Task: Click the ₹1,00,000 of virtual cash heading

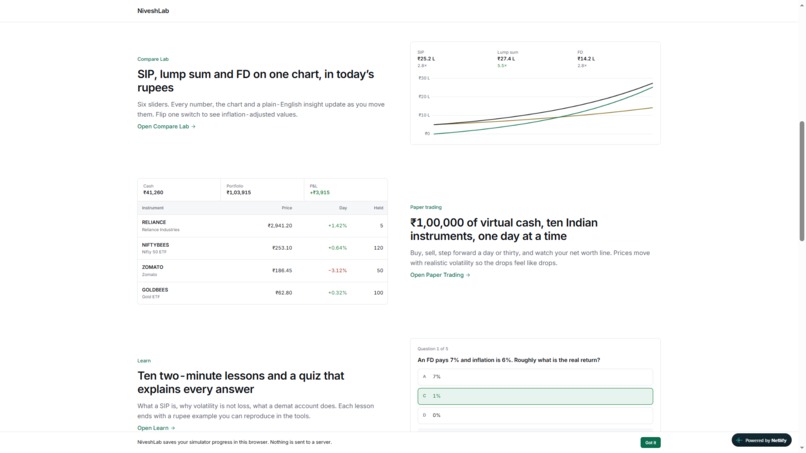Action: tap(504, 229)
